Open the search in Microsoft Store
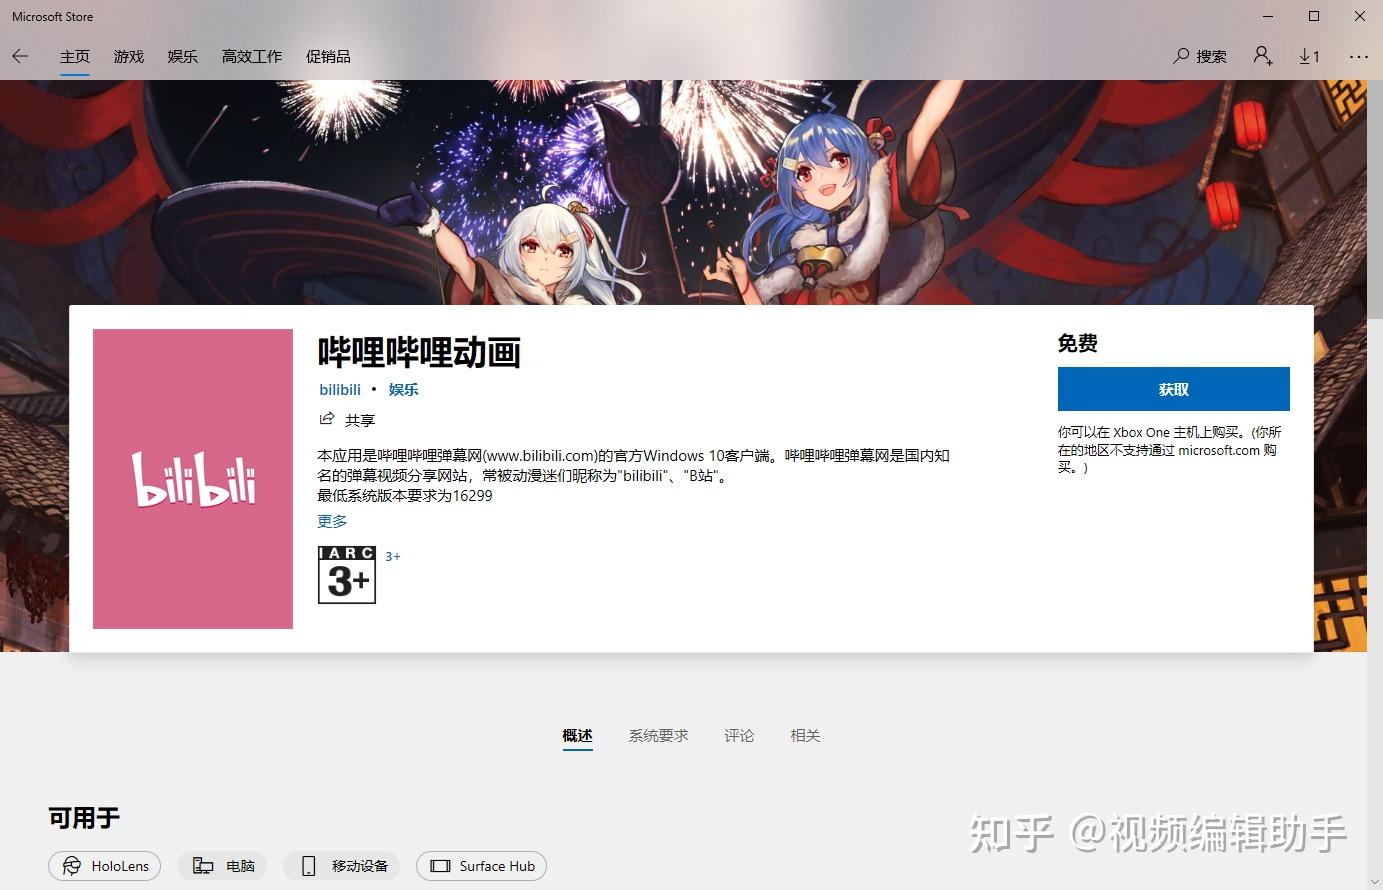The height and width of the screenshot is (890, 1383). click(1198, 56)
